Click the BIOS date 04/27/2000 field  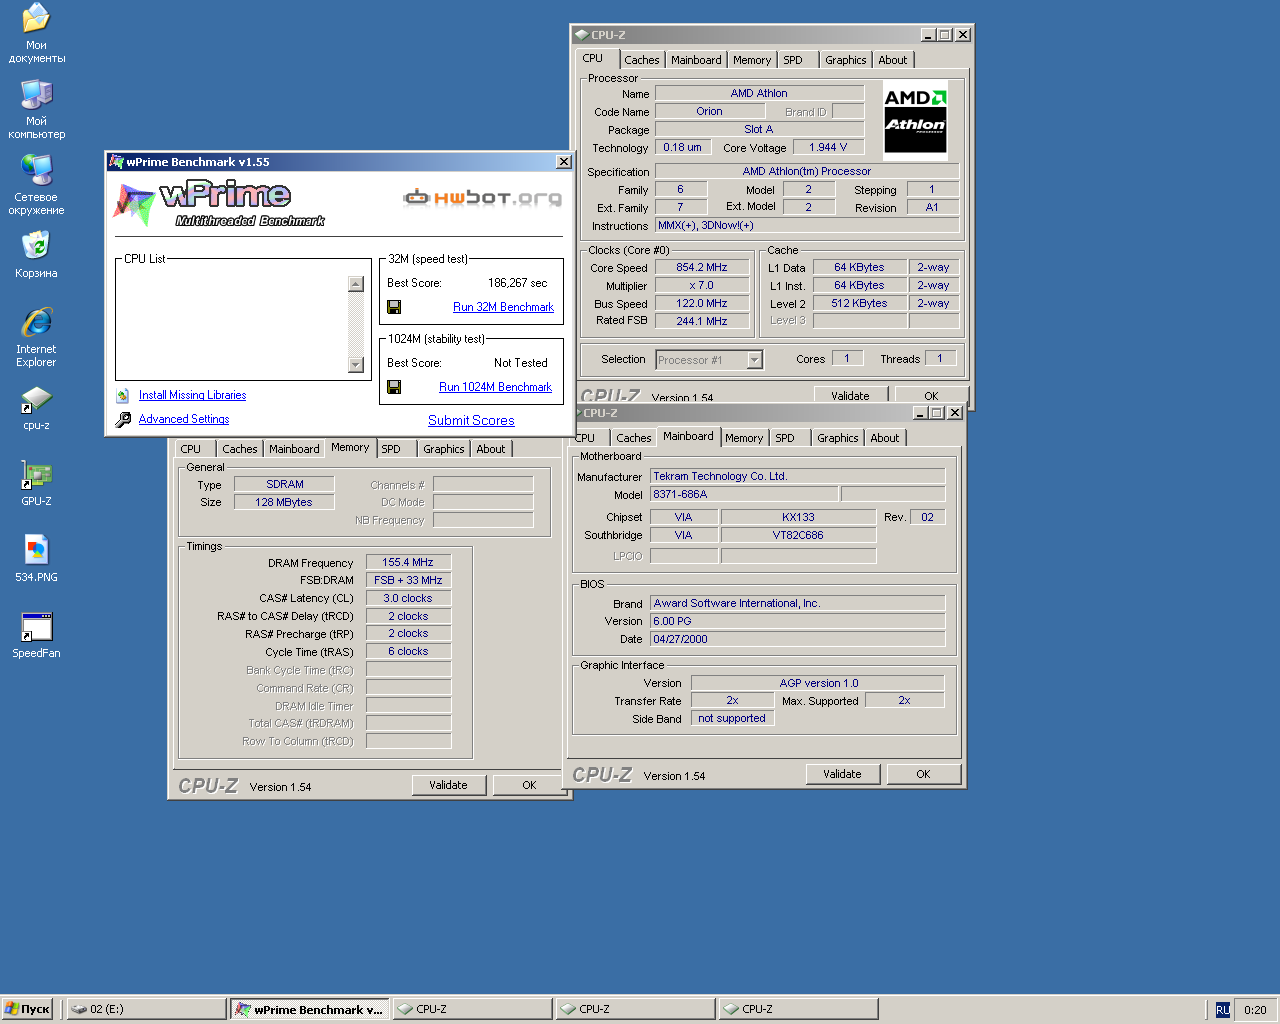coord(797,640)
